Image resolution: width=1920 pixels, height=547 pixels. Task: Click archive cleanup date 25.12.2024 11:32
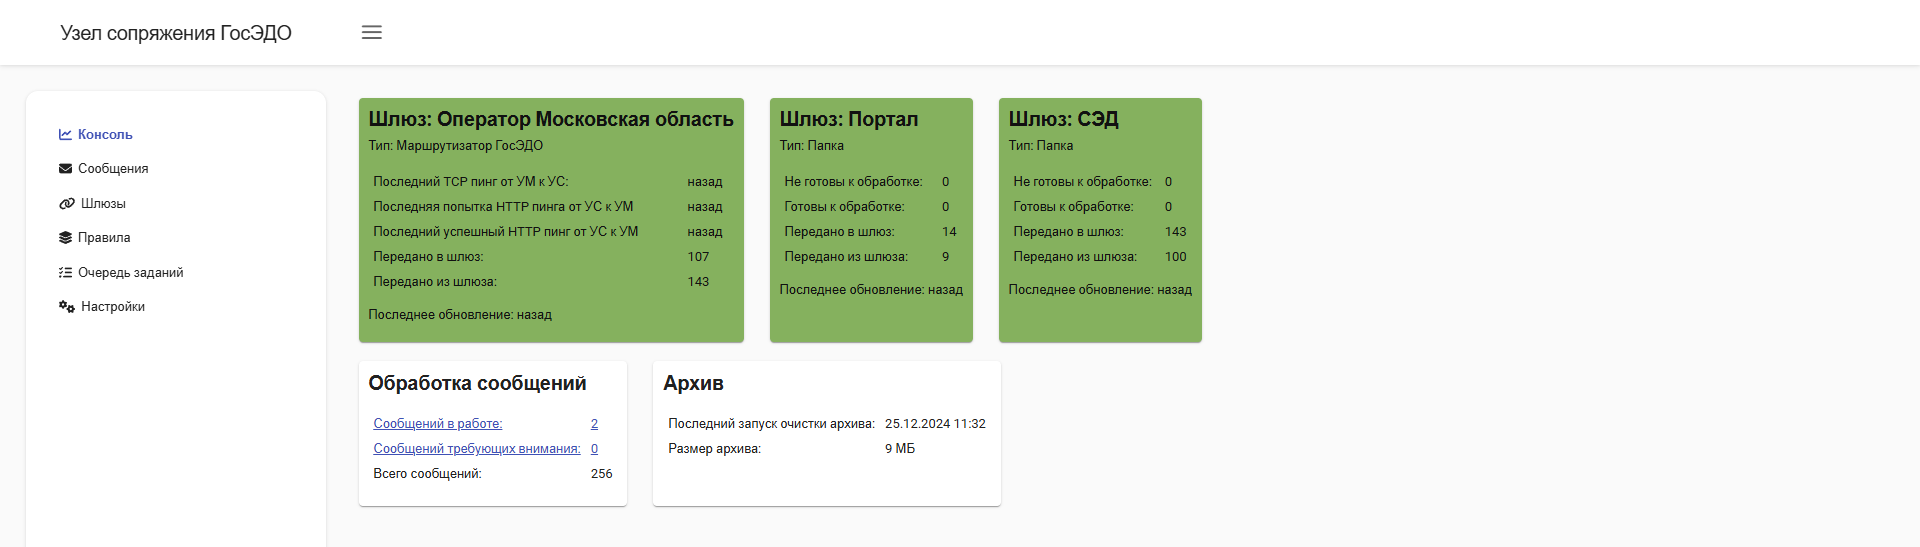pos(935,423)
